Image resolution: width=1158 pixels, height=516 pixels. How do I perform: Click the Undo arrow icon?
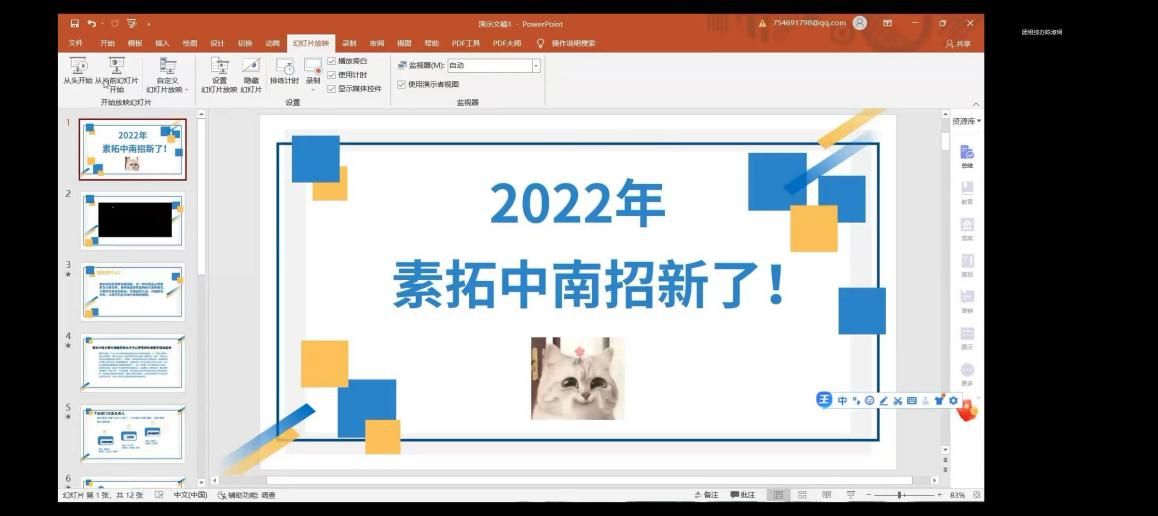(x=91, y=23)
